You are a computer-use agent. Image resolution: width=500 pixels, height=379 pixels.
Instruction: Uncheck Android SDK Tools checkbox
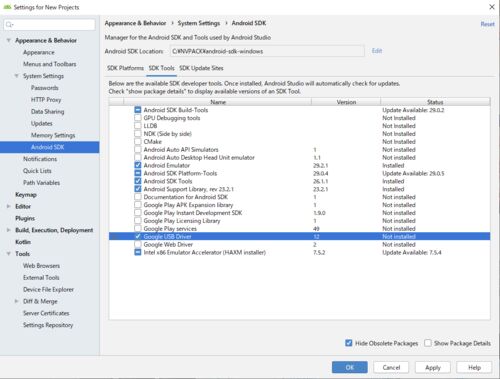[138, 181]
